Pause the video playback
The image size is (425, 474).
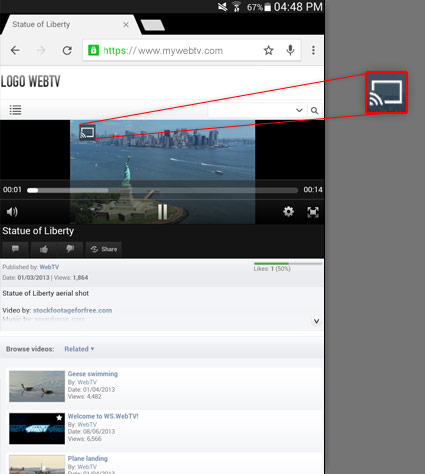click(163, 212)
